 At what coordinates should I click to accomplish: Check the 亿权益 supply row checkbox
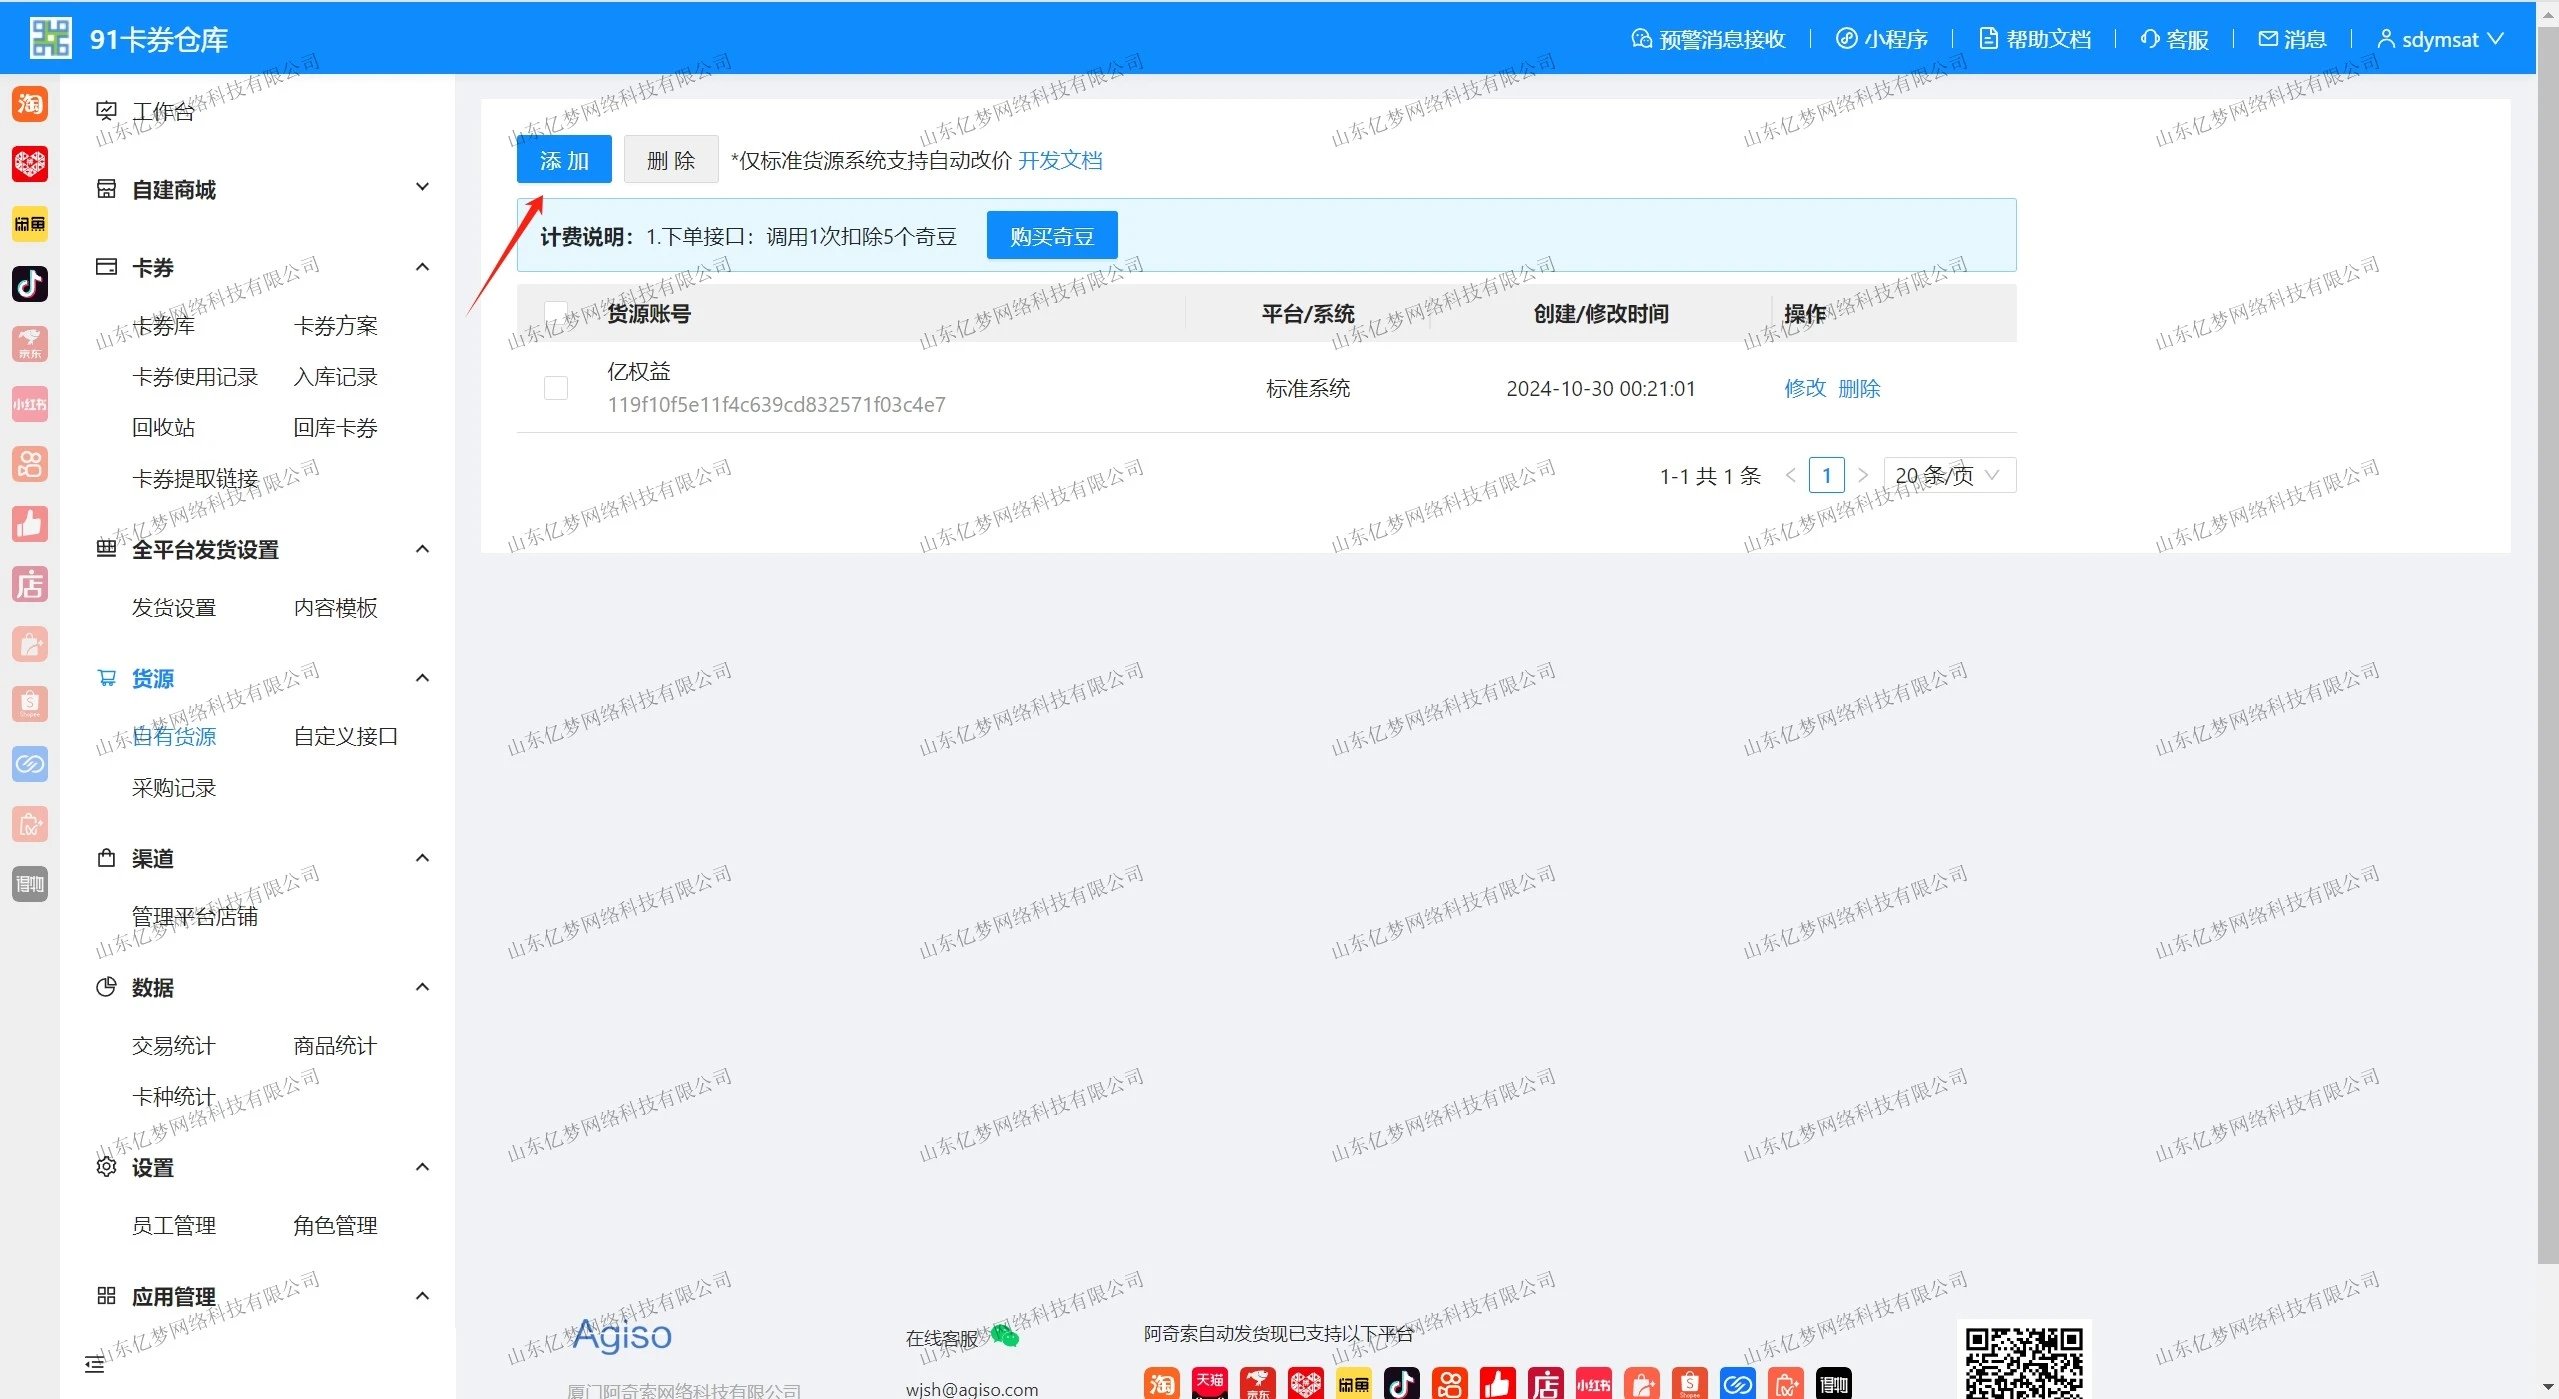(555, 388)
